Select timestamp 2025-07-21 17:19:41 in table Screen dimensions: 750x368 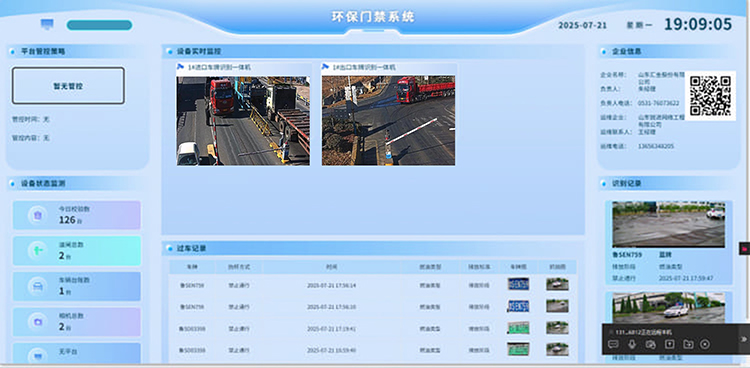331,329
